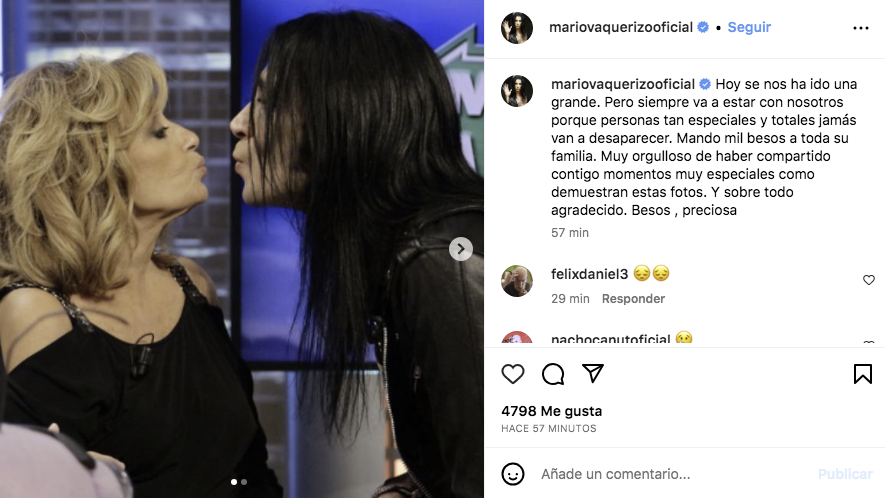Share post via paper plane icon
The image size is (885, 498).
pos(593,373)
